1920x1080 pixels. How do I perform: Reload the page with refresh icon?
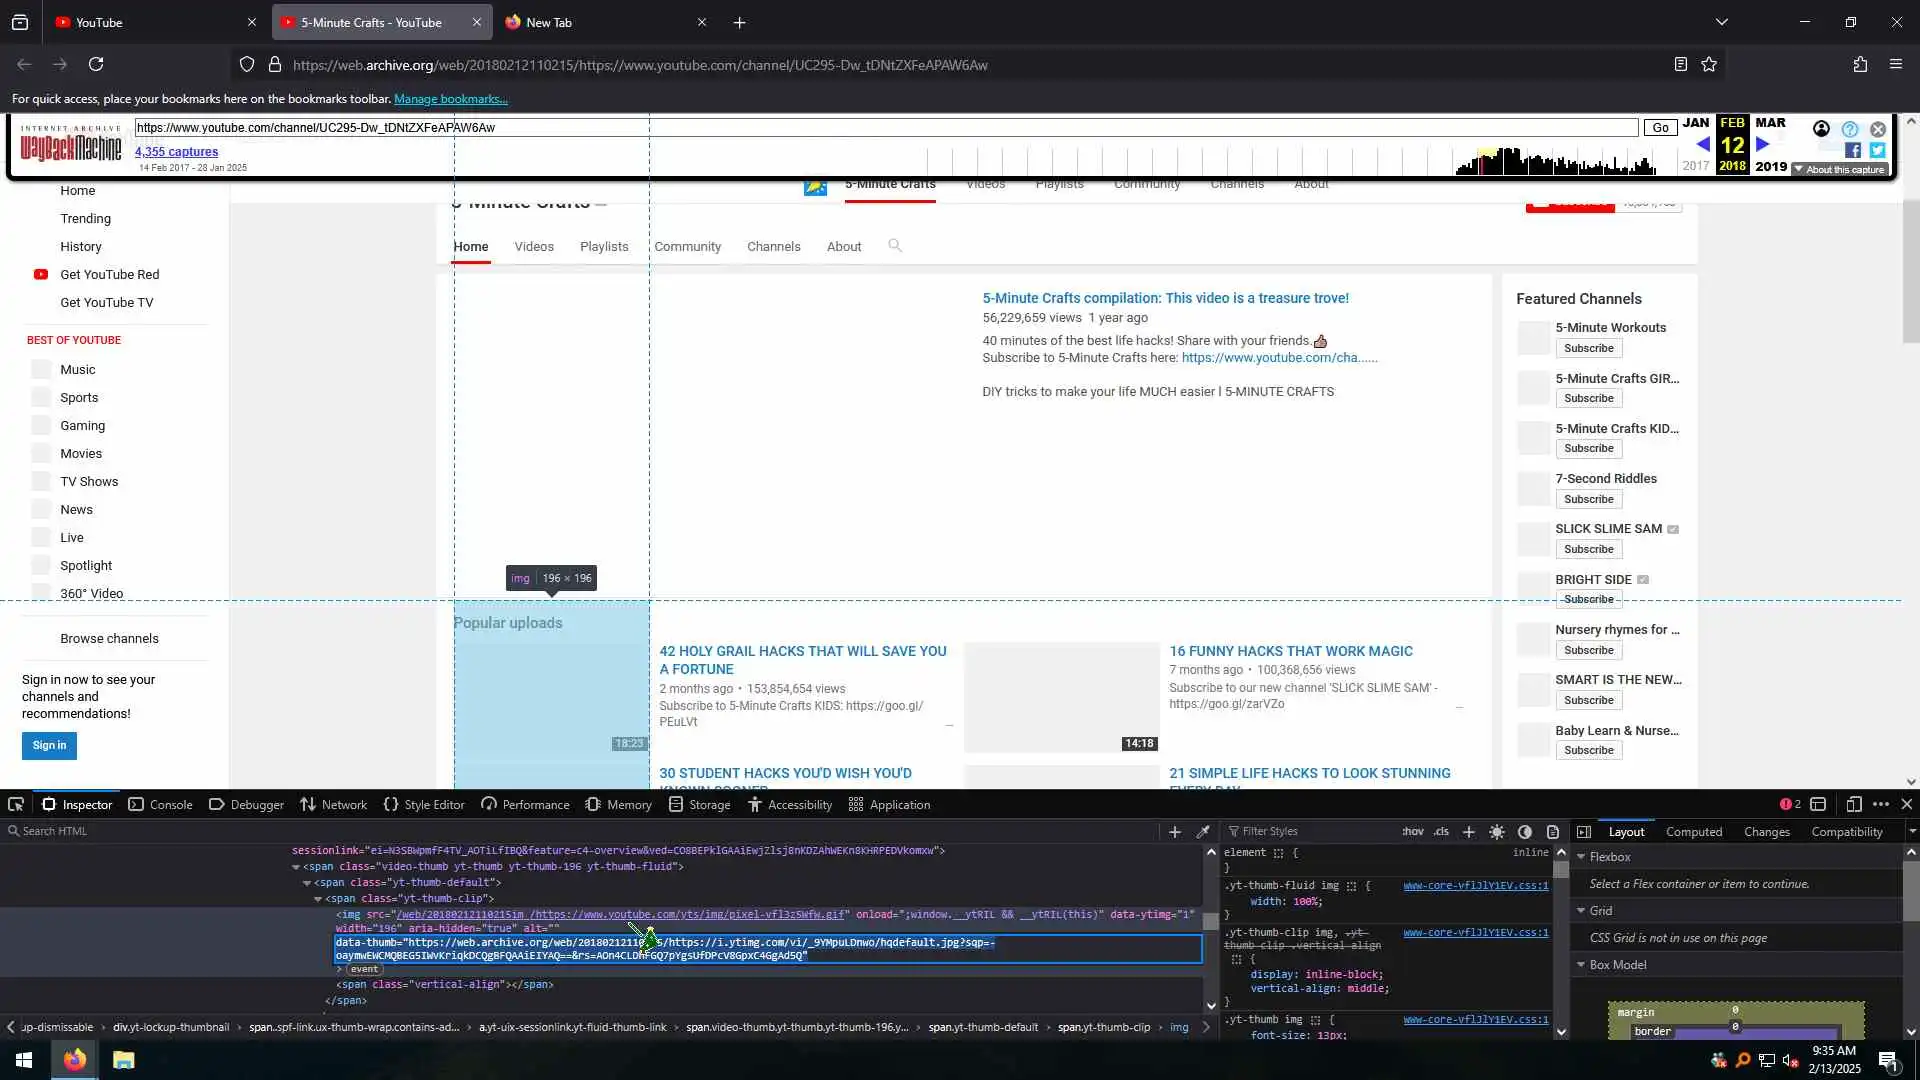pyautogui.click(x=96, y=64)
